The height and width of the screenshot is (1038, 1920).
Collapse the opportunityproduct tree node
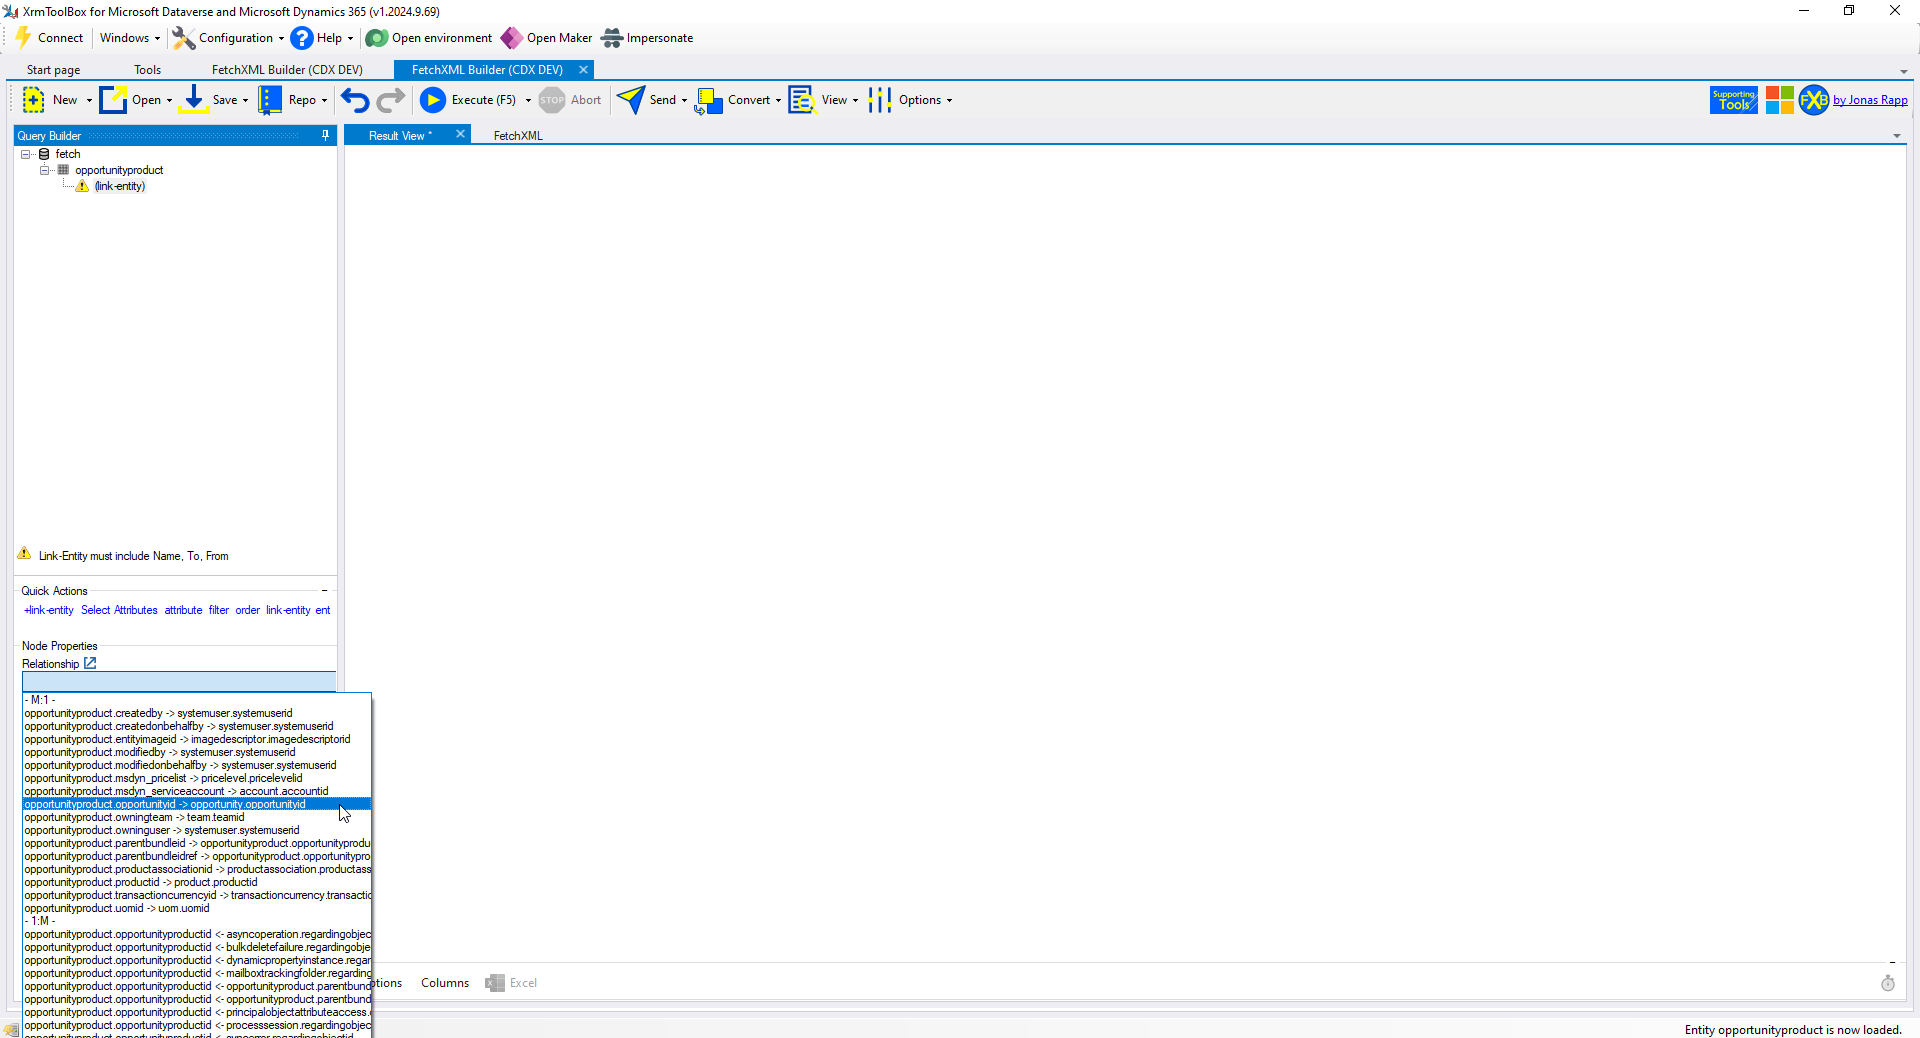[45, 170]
